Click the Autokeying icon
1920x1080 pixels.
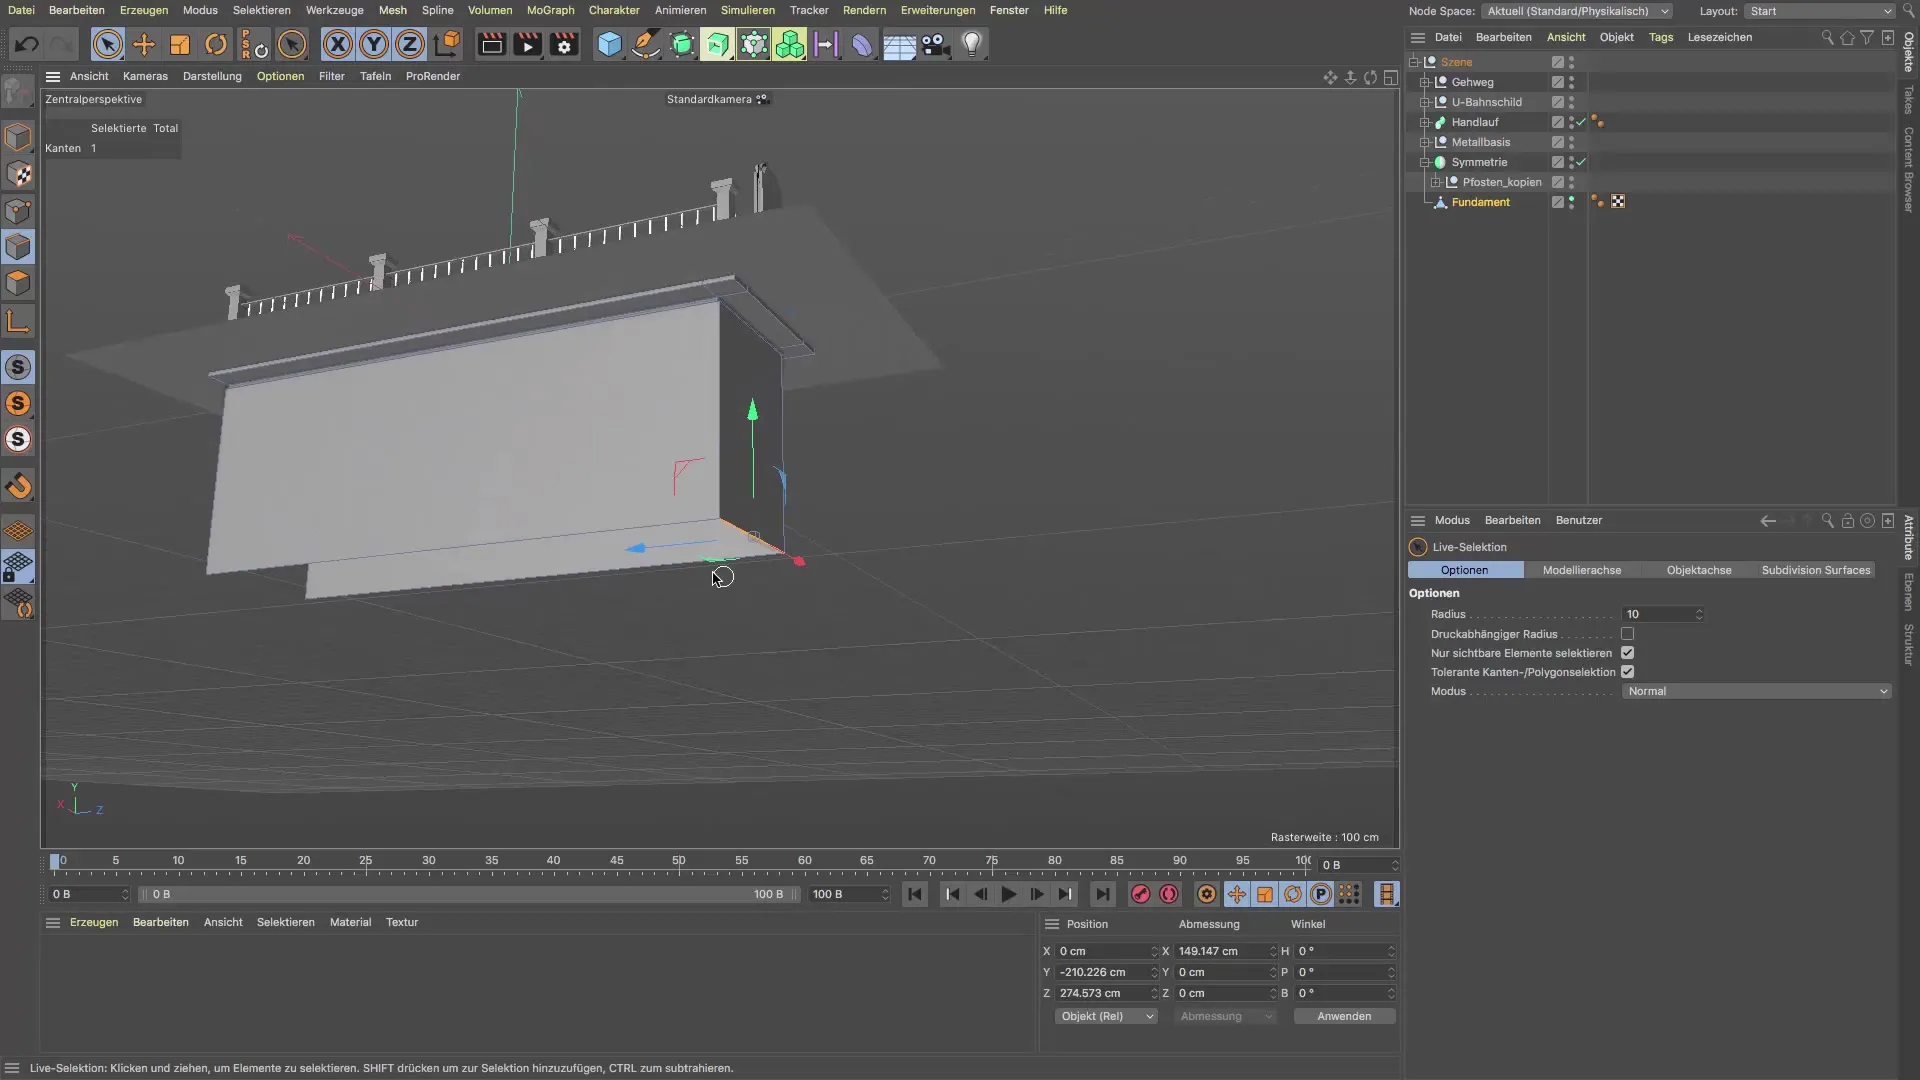point(1169,895)
